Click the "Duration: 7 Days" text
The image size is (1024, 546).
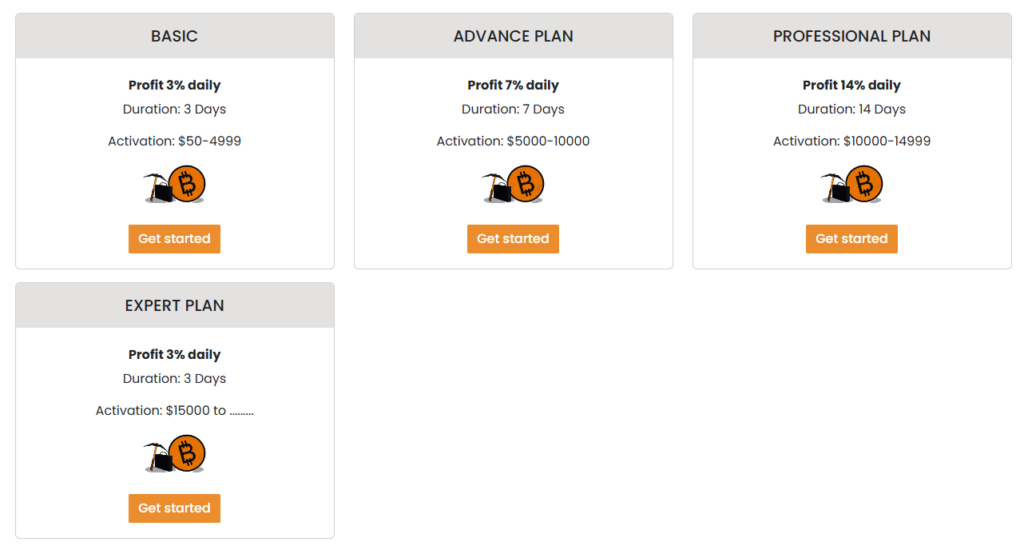pyautogui.click(x=513, y=109)
